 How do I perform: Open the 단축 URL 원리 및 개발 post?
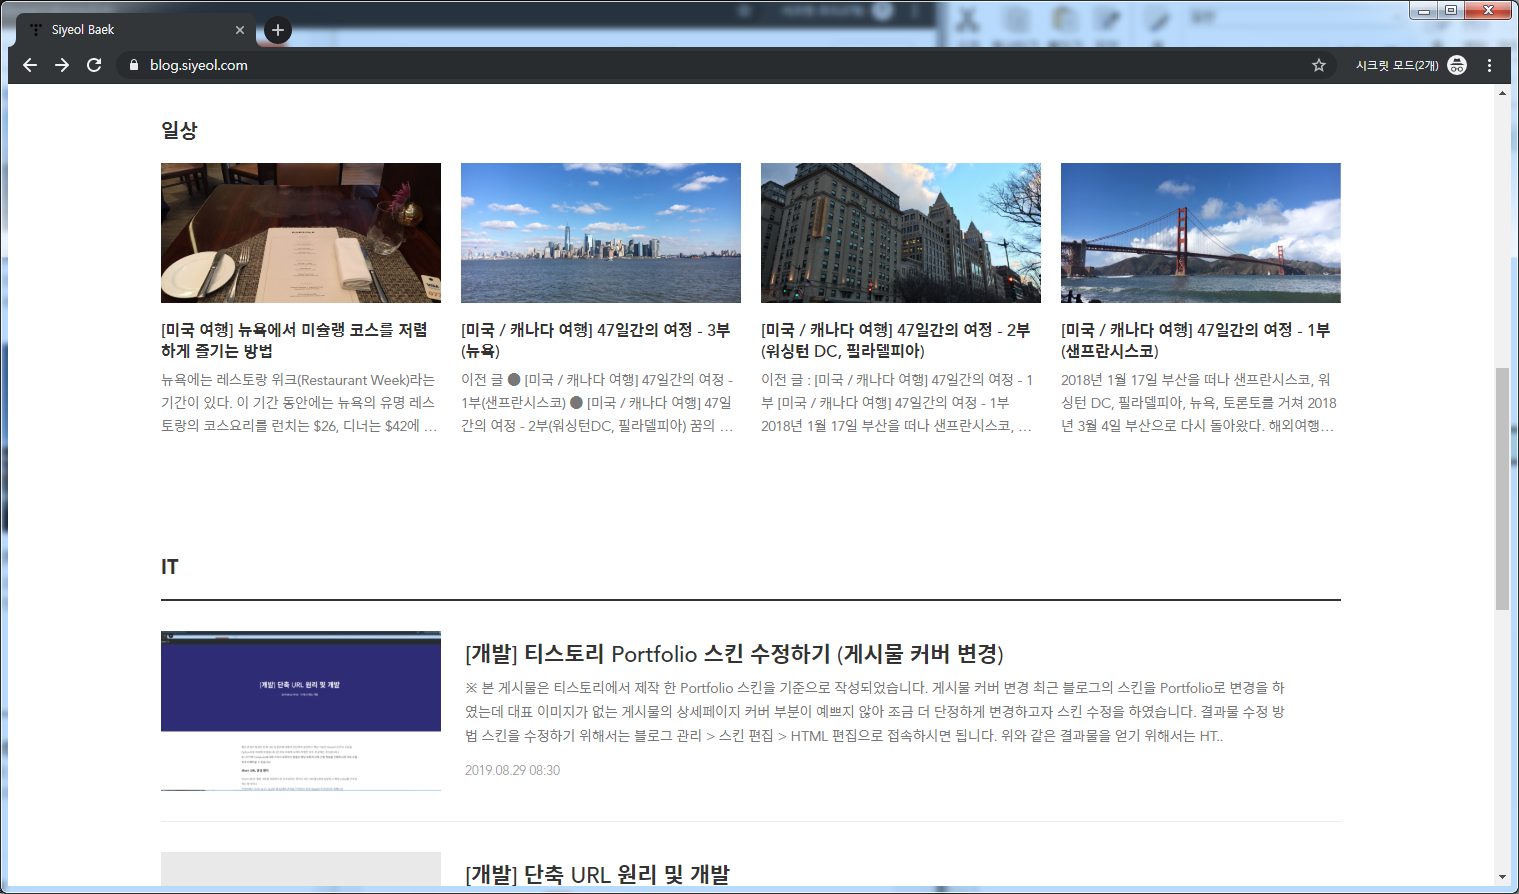(x=597, y=874)
